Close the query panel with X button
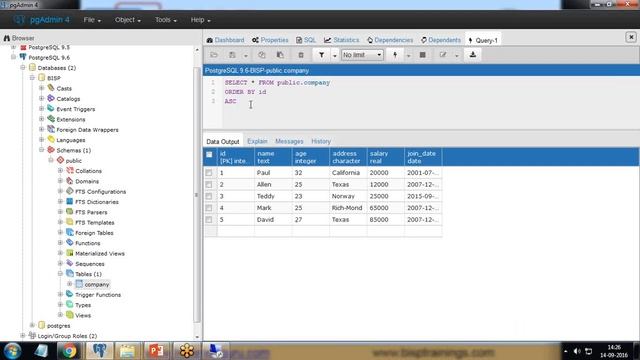Viewport: 640px width, 360px height. pyautogui.click(x=631, y=37)
